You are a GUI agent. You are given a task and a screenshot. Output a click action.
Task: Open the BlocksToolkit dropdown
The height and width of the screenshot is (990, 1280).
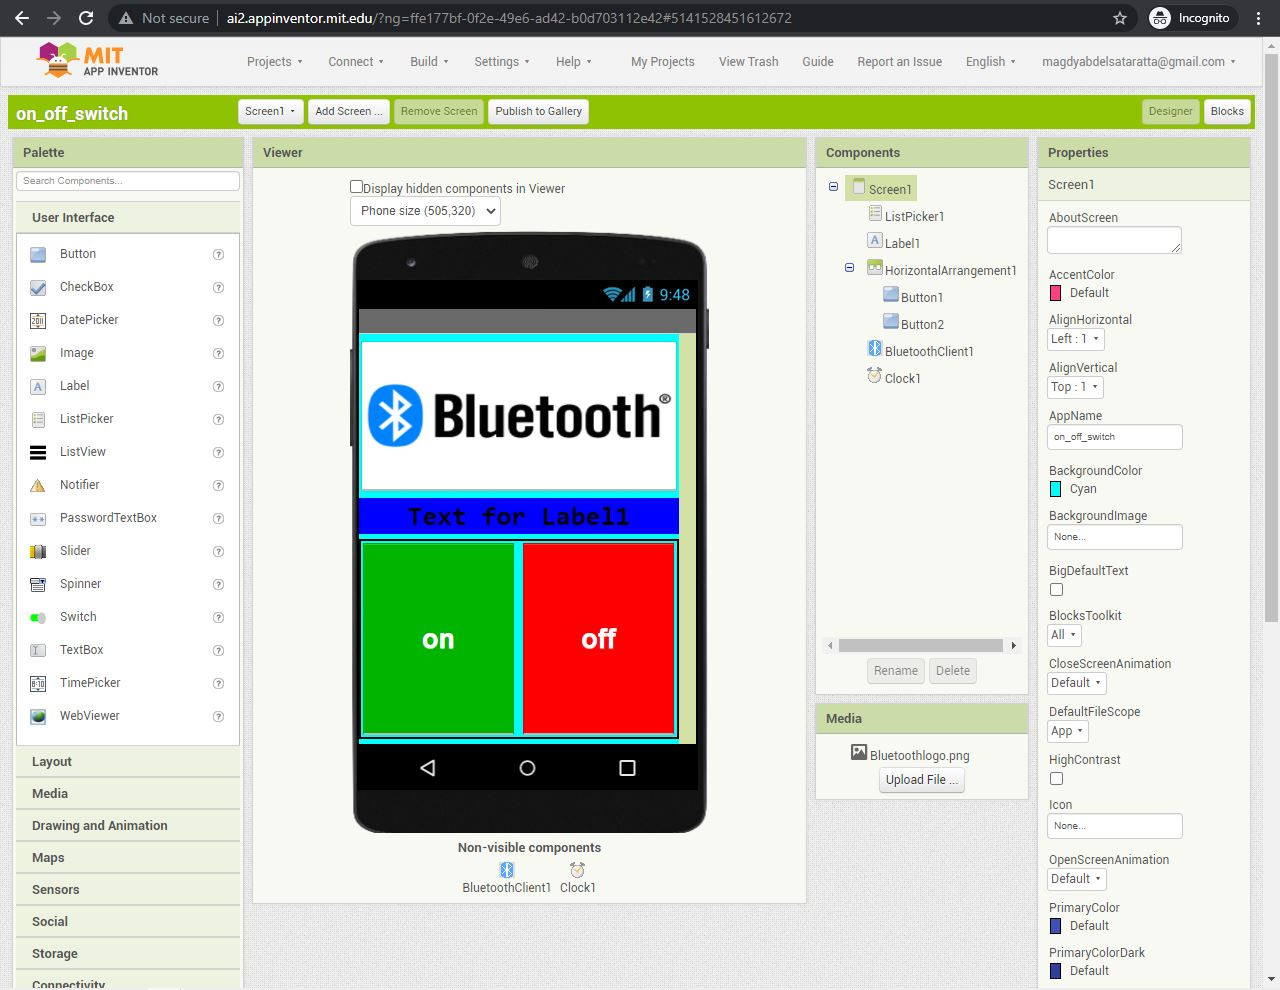[1064, 635]
